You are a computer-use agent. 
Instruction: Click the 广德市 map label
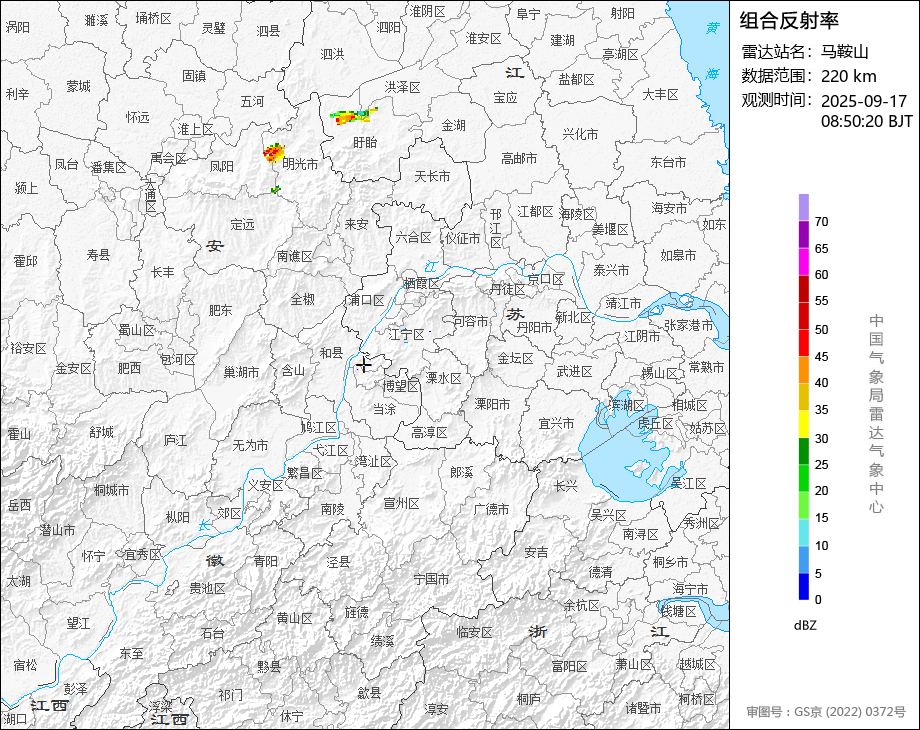coord(492,509)
